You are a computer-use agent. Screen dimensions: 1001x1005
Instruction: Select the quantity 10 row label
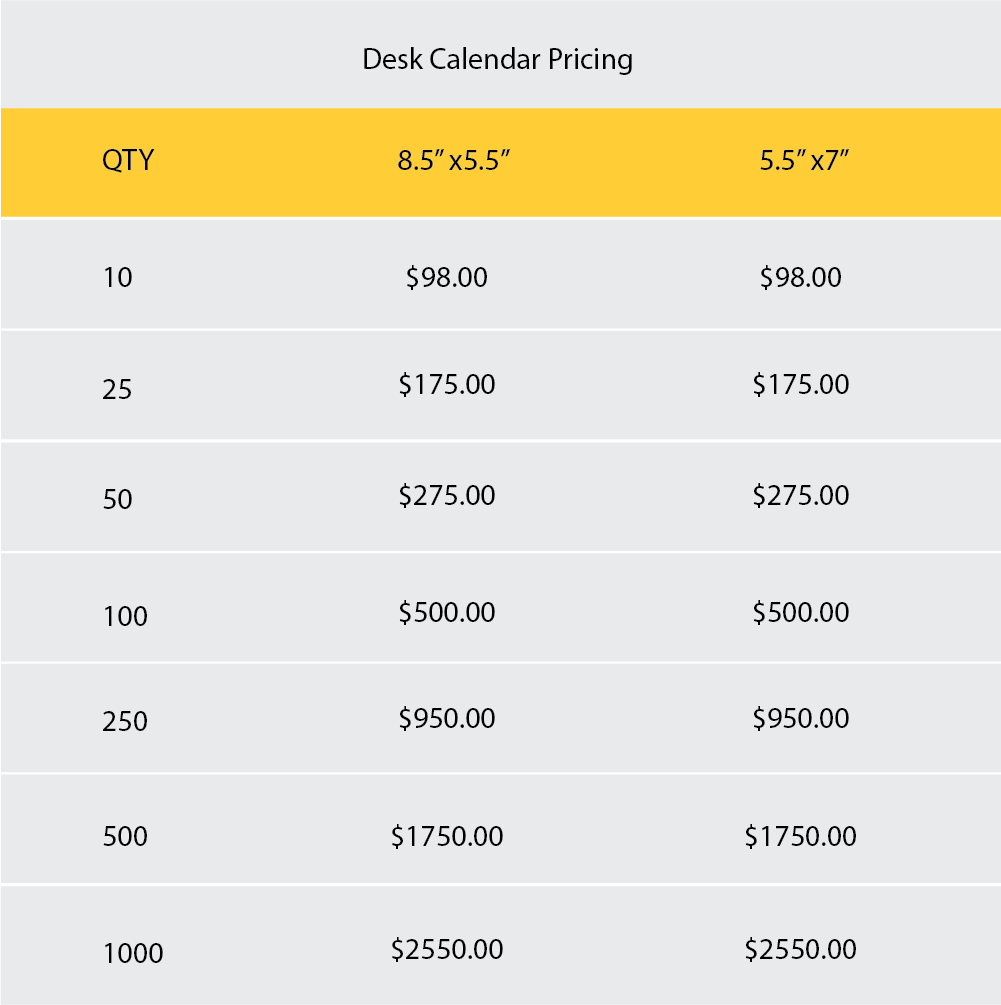tap(117, 277)
